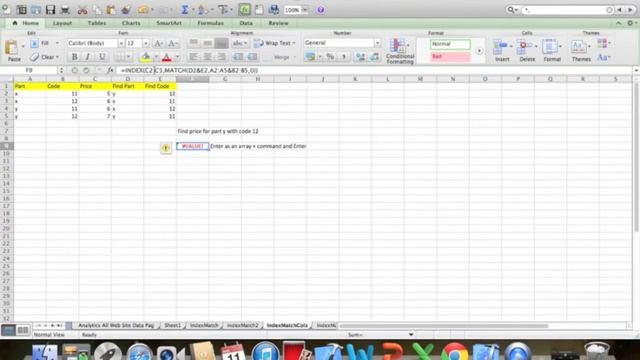Screen dimensions: 640x360
Task: Apply red font color swatch
Action: [166, 57]
